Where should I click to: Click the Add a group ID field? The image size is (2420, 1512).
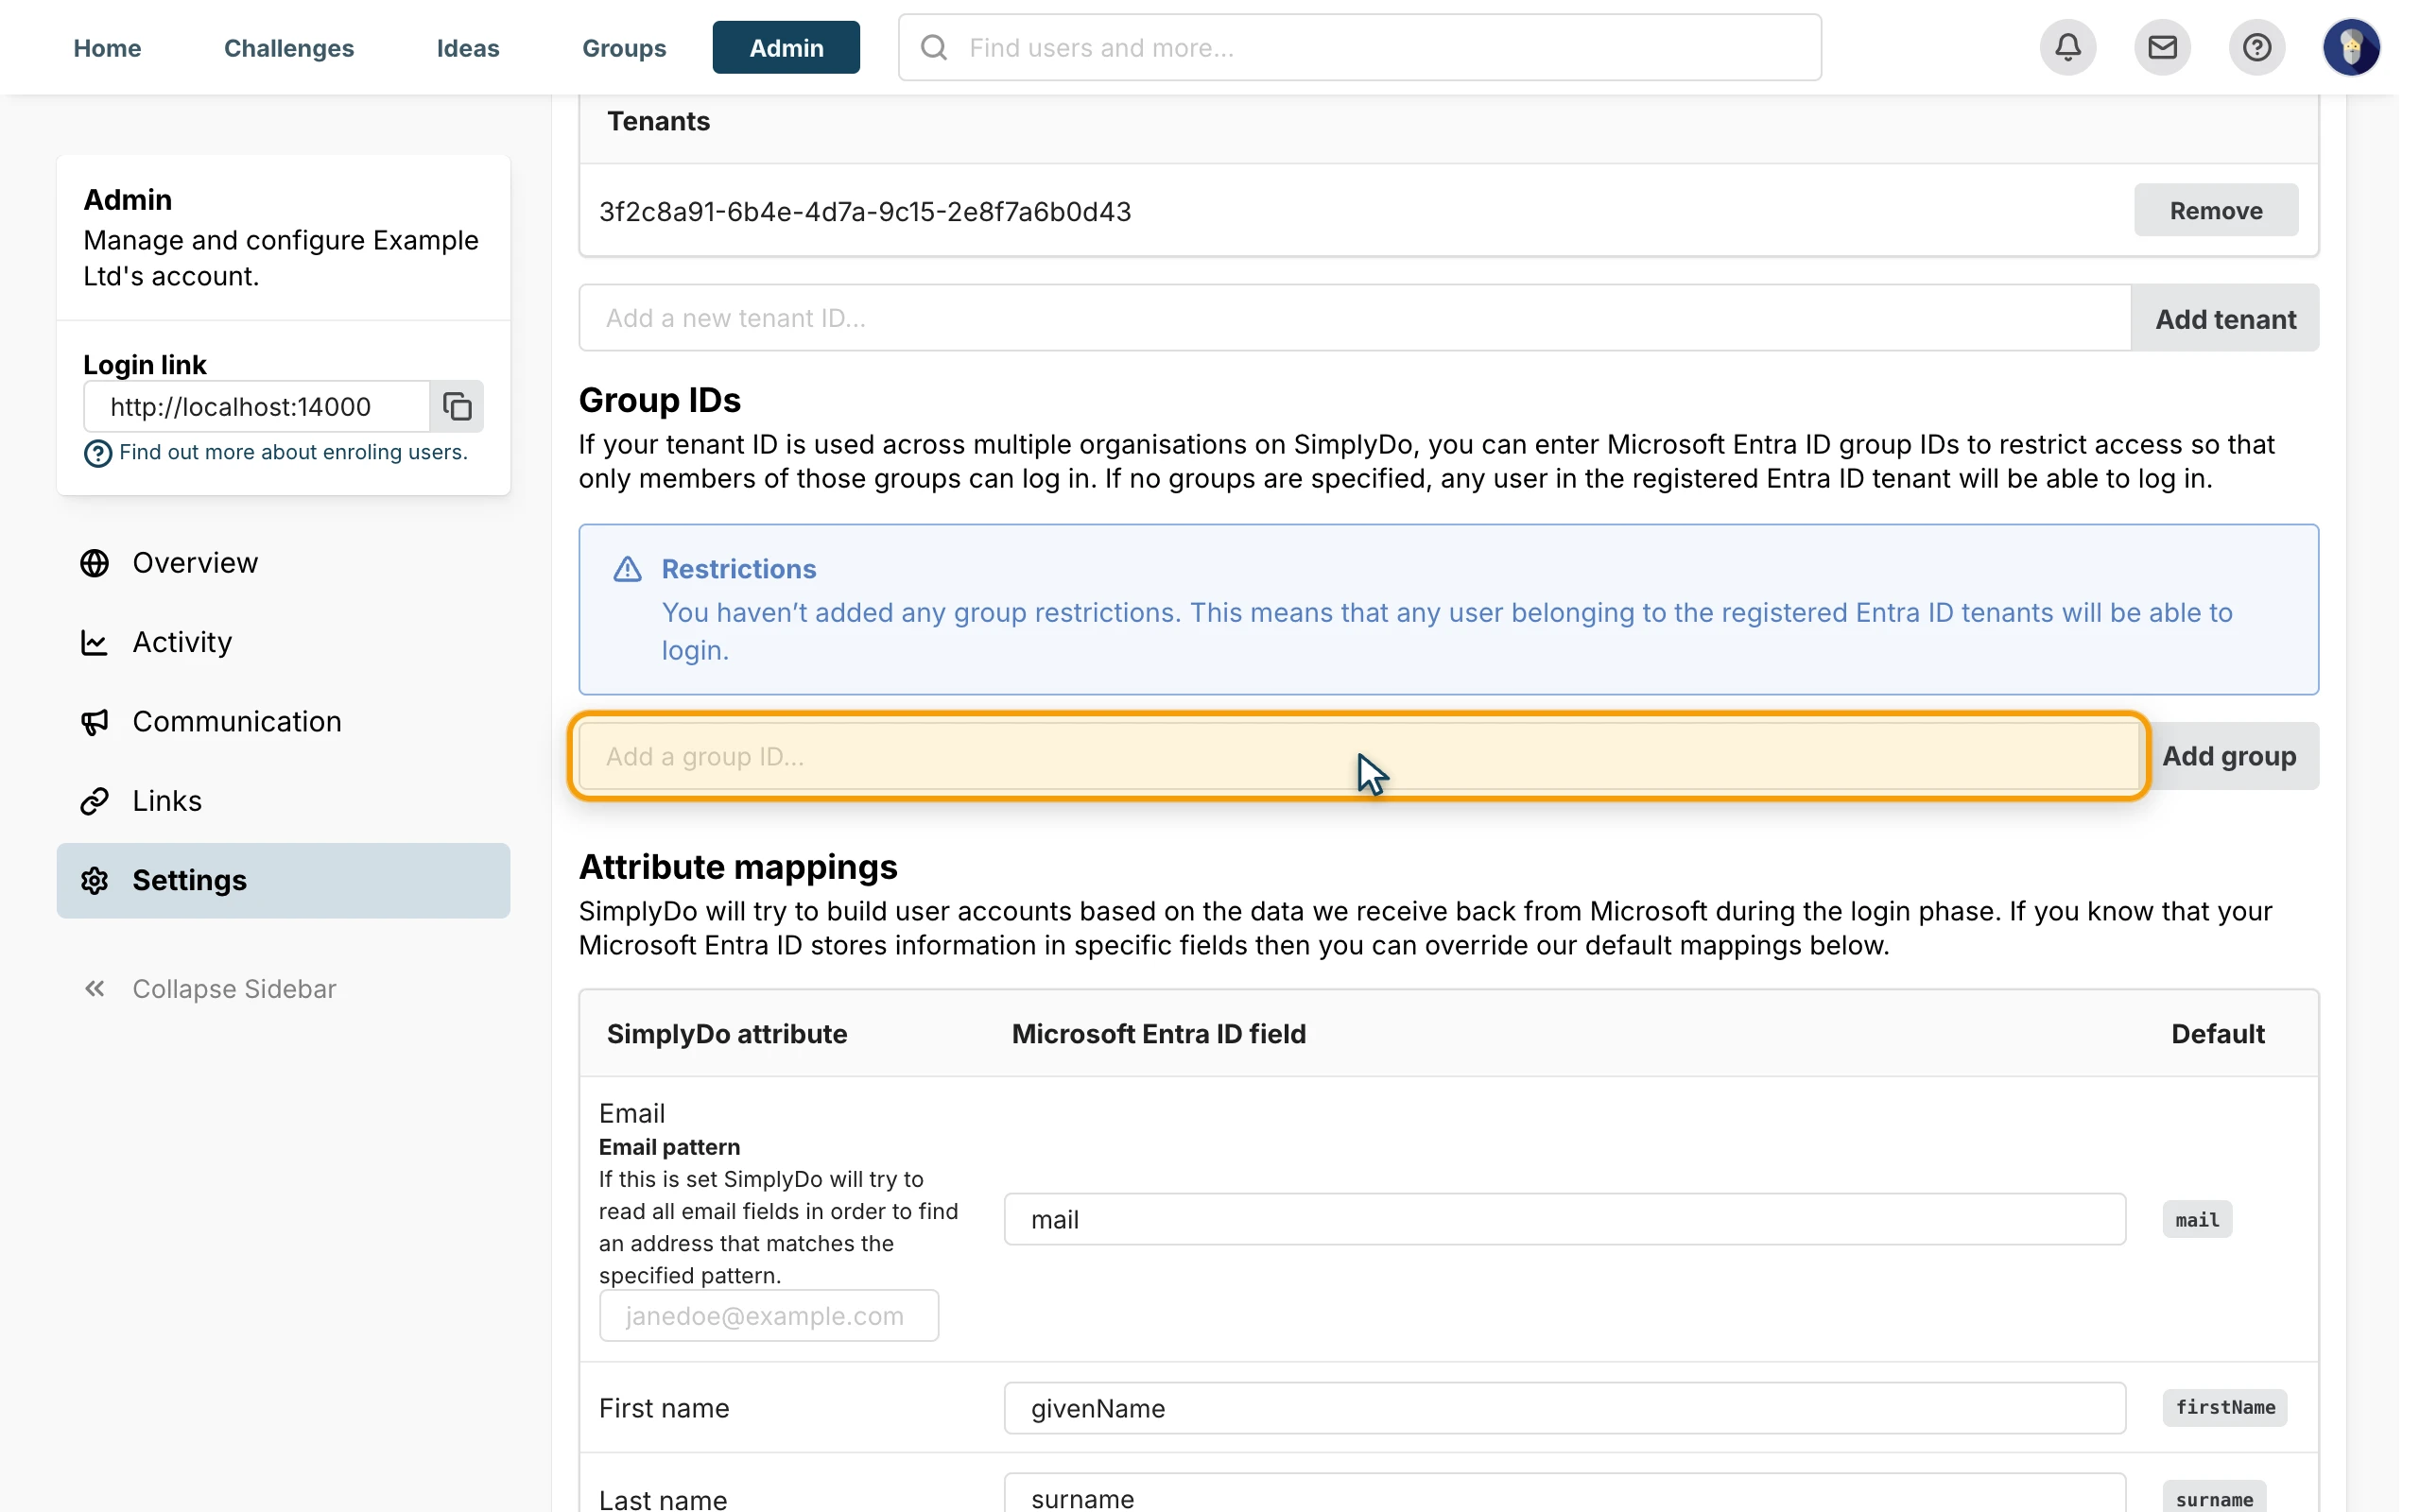(x=1359, y=756)
